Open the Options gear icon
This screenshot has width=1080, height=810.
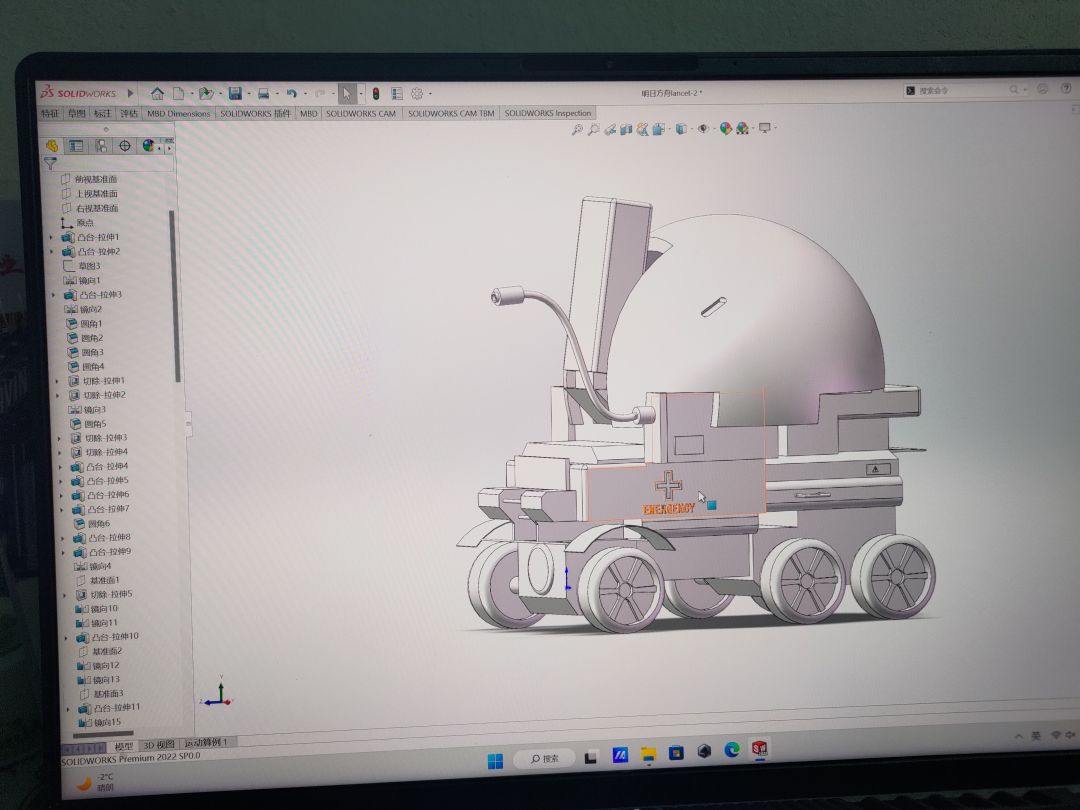tap(417, 94)
